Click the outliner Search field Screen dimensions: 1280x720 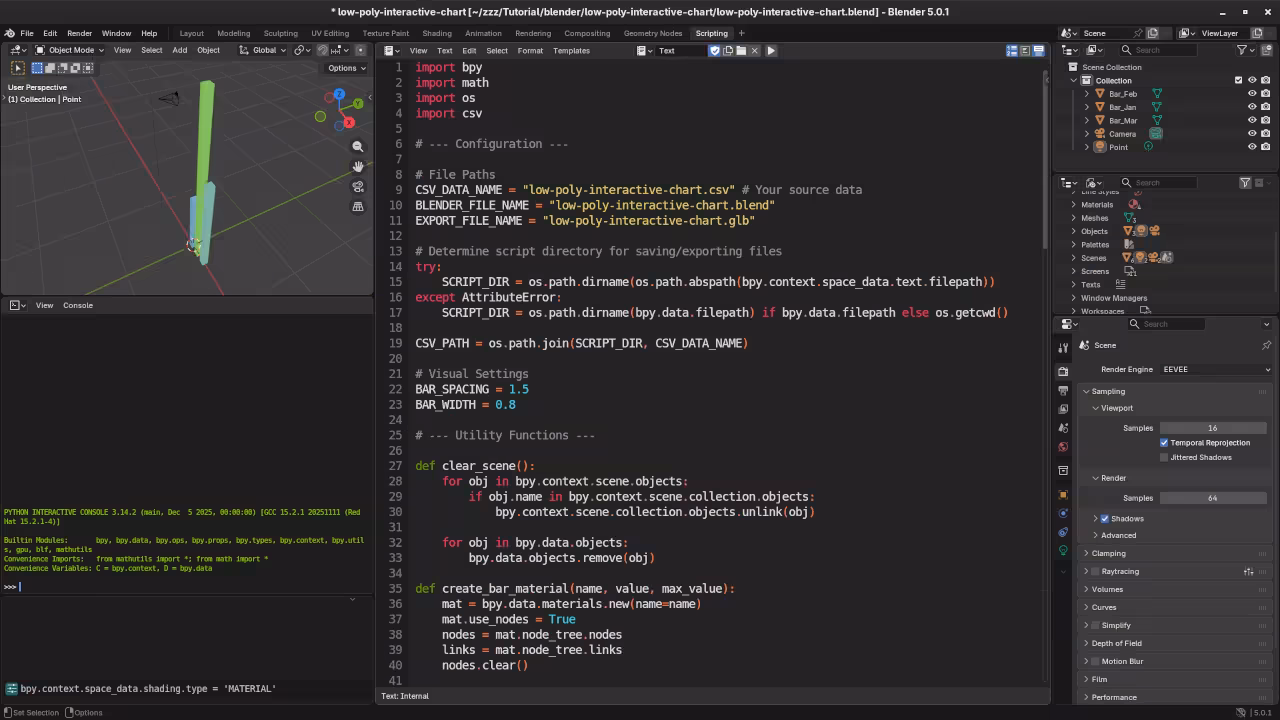(x=1160, y=50)
